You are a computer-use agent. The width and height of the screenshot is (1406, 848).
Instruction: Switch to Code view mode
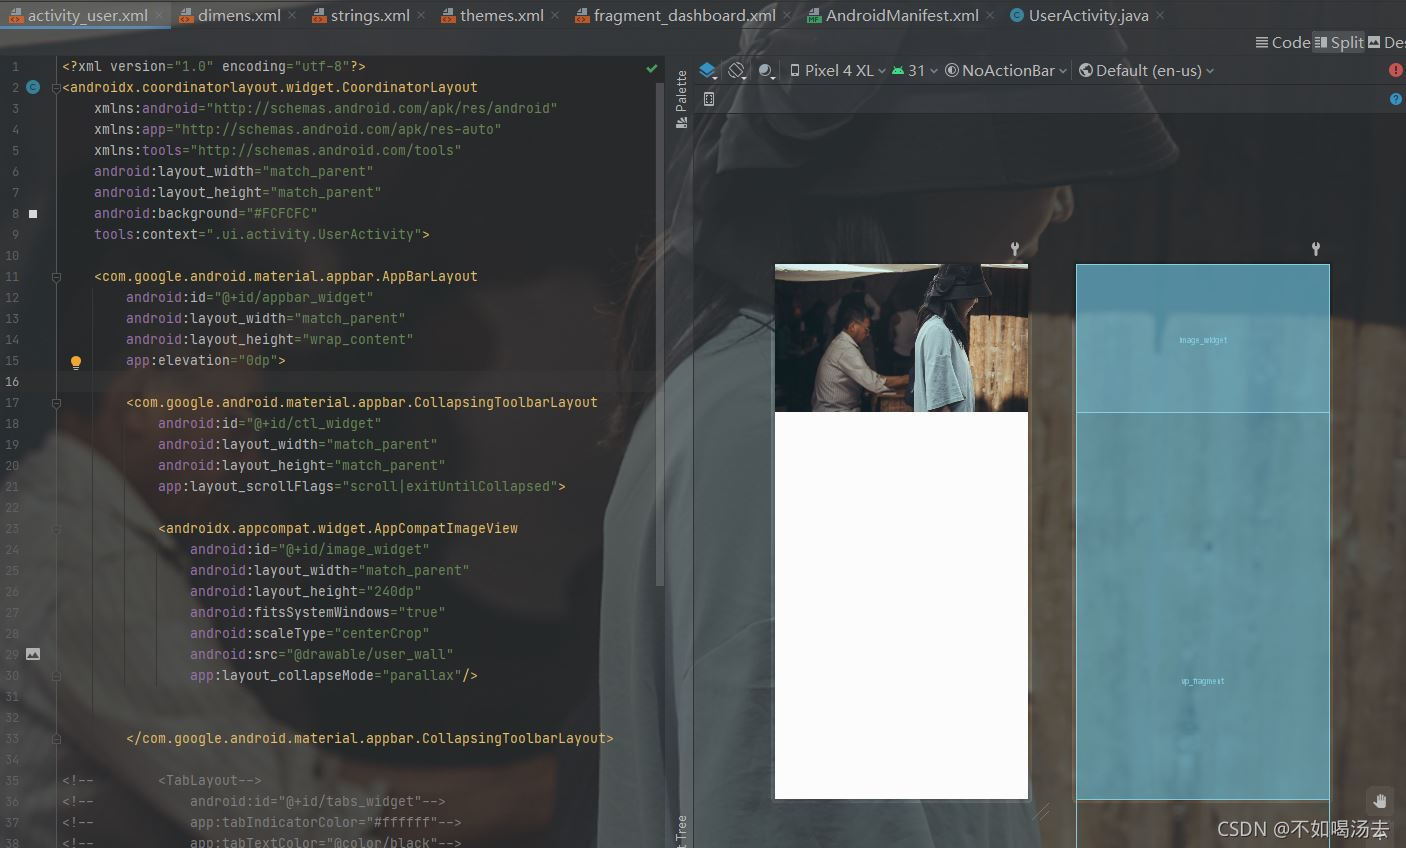coord(1283,42)
